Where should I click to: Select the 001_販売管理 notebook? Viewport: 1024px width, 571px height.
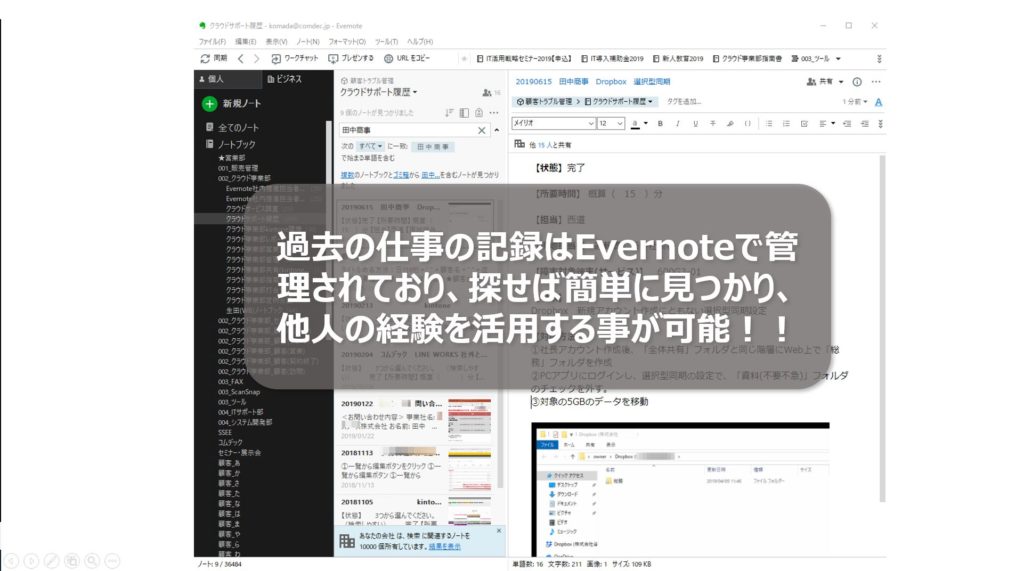pos(238,168)
